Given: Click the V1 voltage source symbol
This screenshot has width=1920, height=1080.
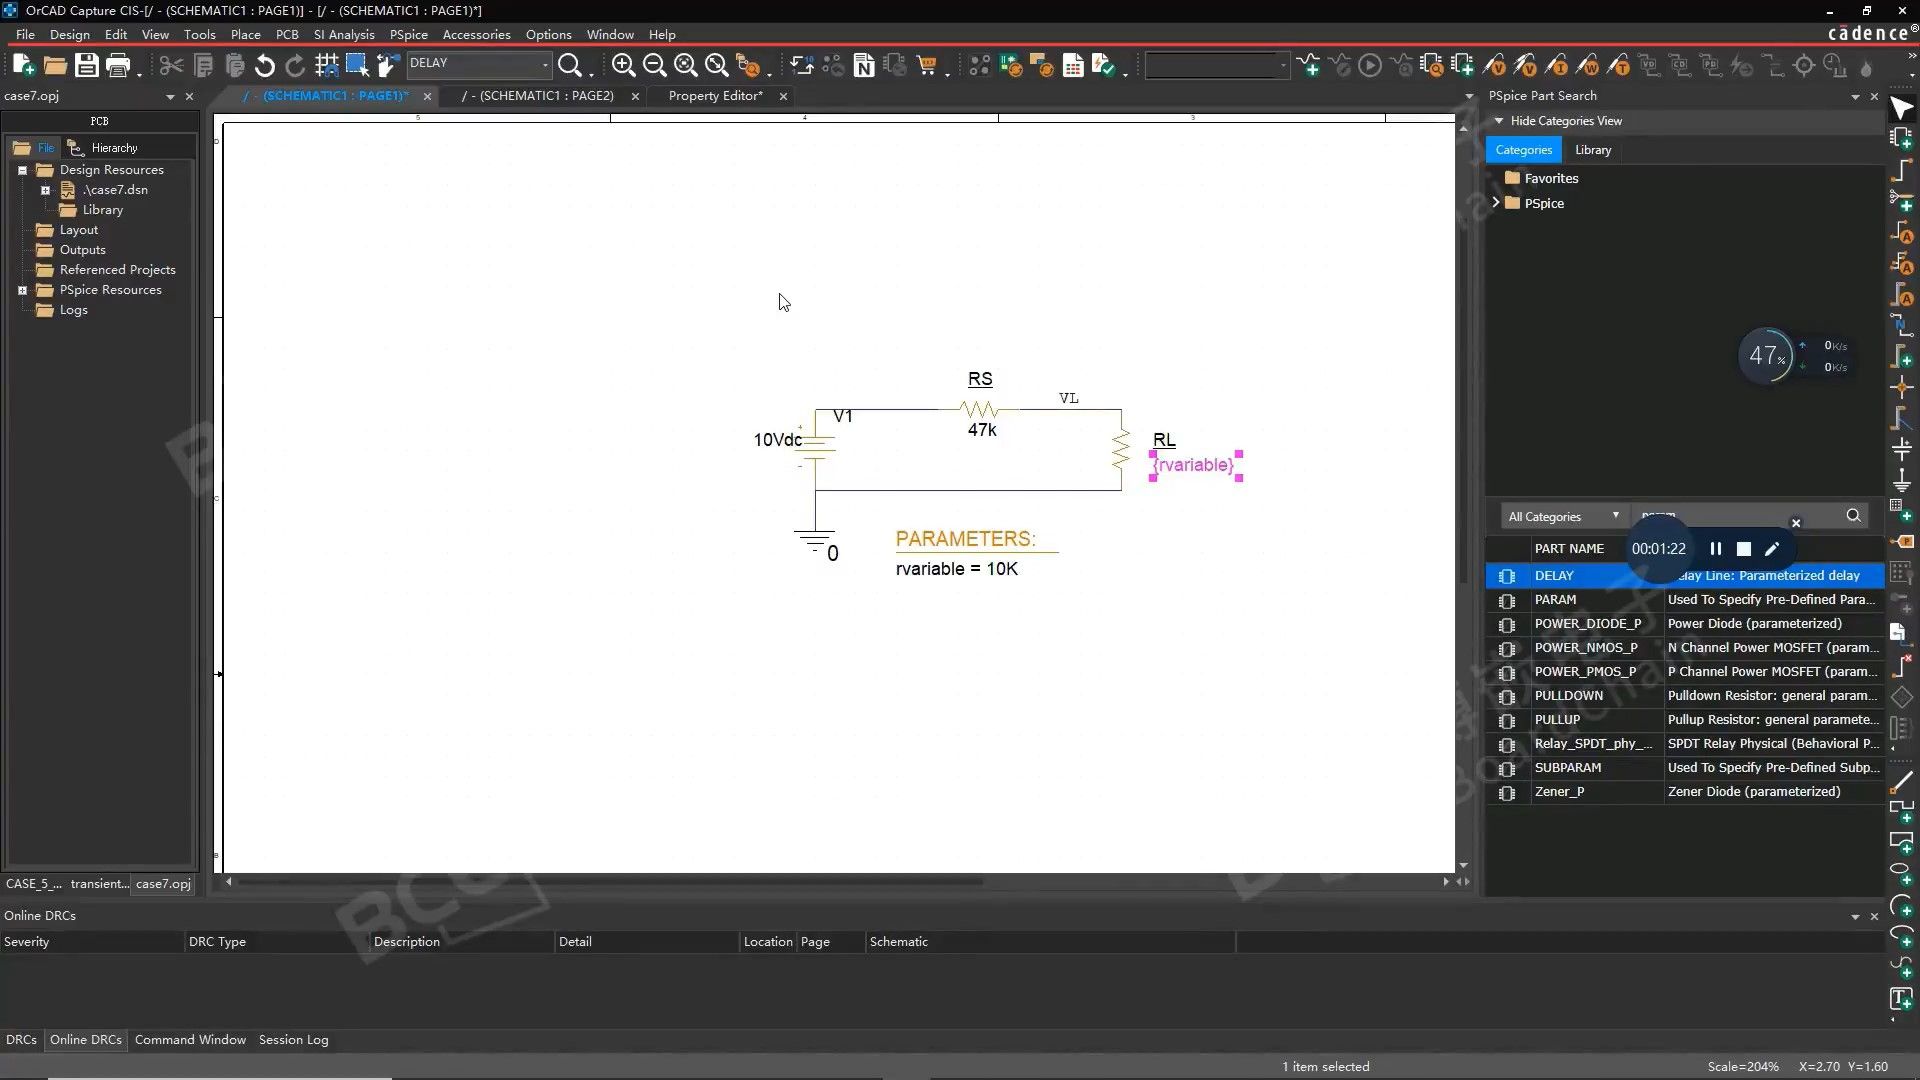Looking at the screenshot, I should [x=815, y=447].
